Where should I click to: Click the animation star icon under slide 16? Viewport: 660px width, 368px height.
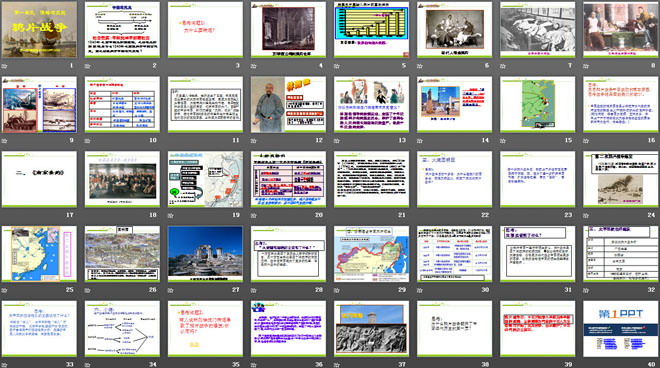coord(586,141)
